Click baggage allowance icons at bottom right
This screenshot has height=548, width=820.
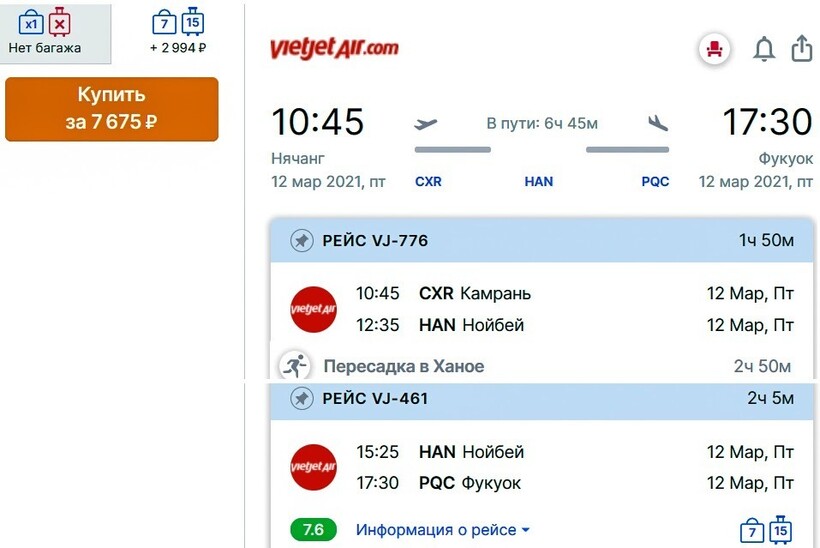click(x=765, y=530)
